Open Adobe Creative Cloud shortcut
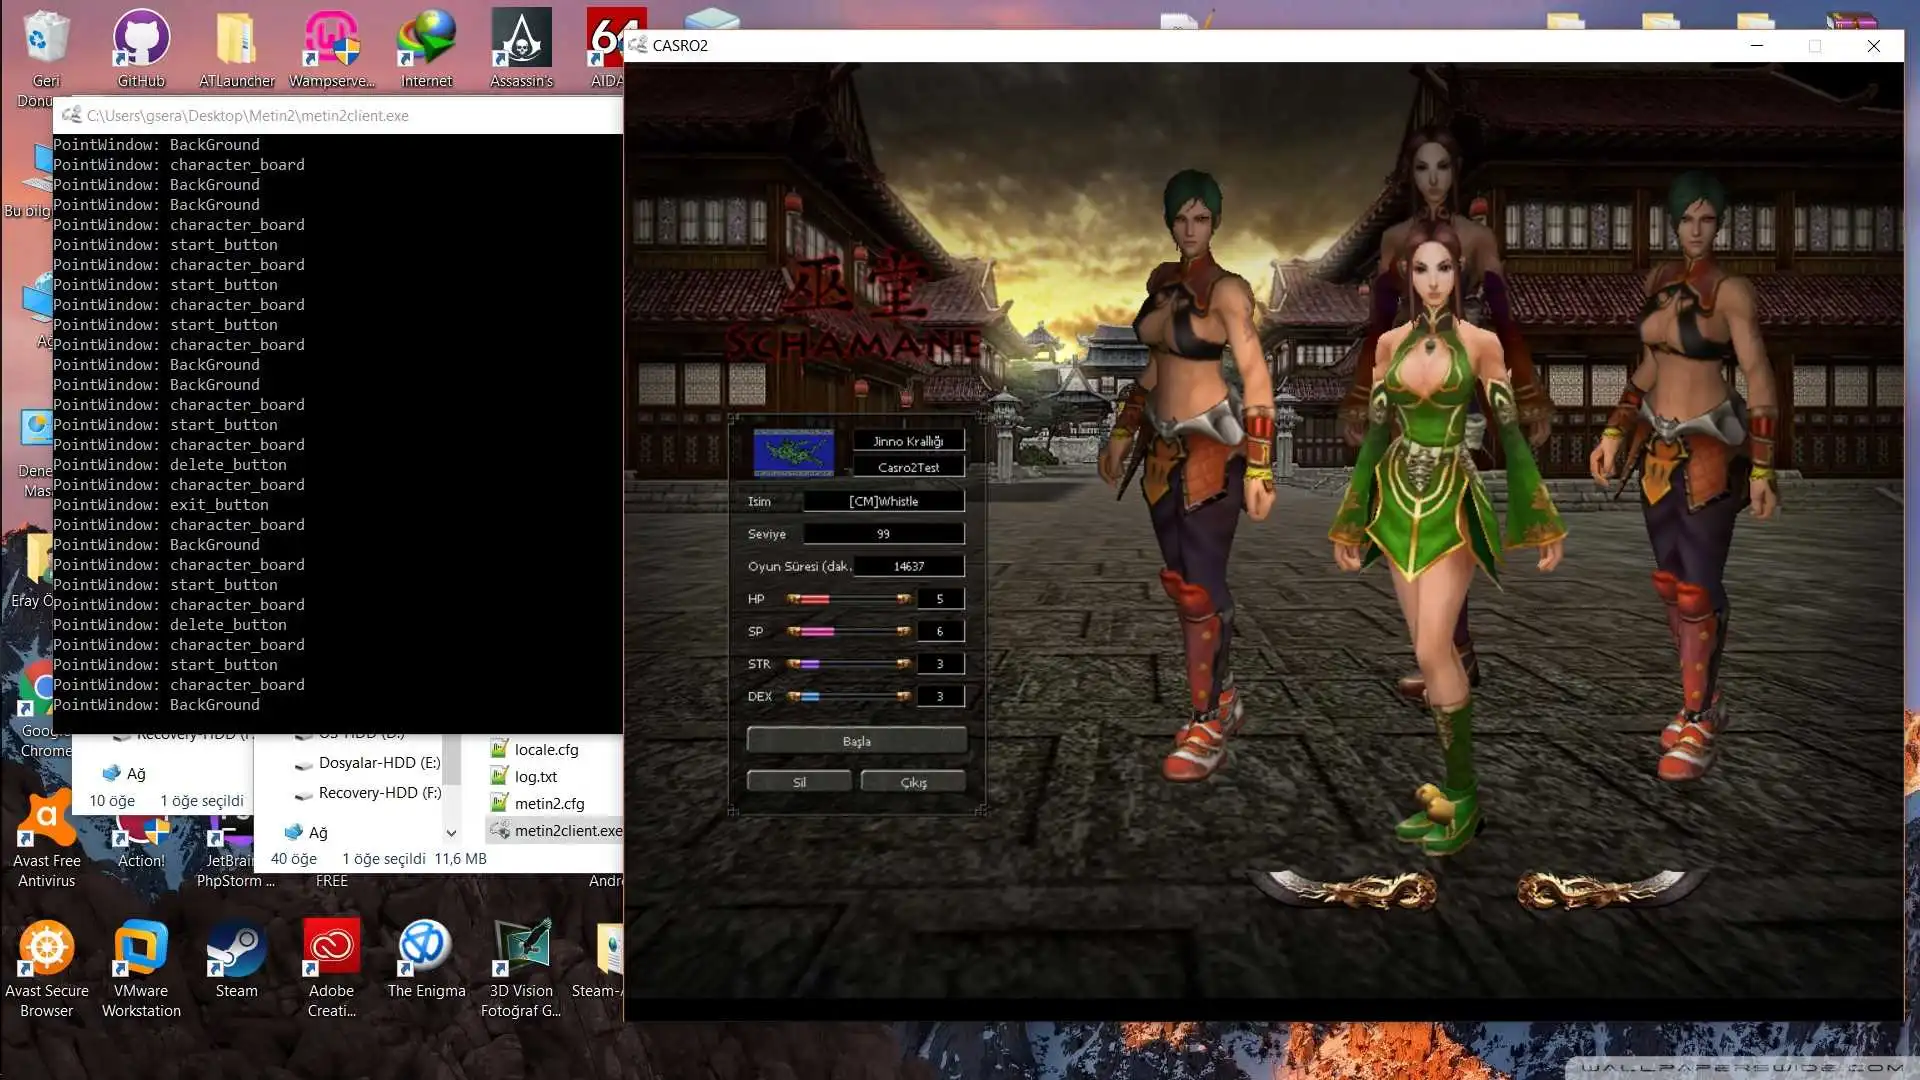Image resolution: width=1920 pixels, height=1080 pixels. (331, 968)
